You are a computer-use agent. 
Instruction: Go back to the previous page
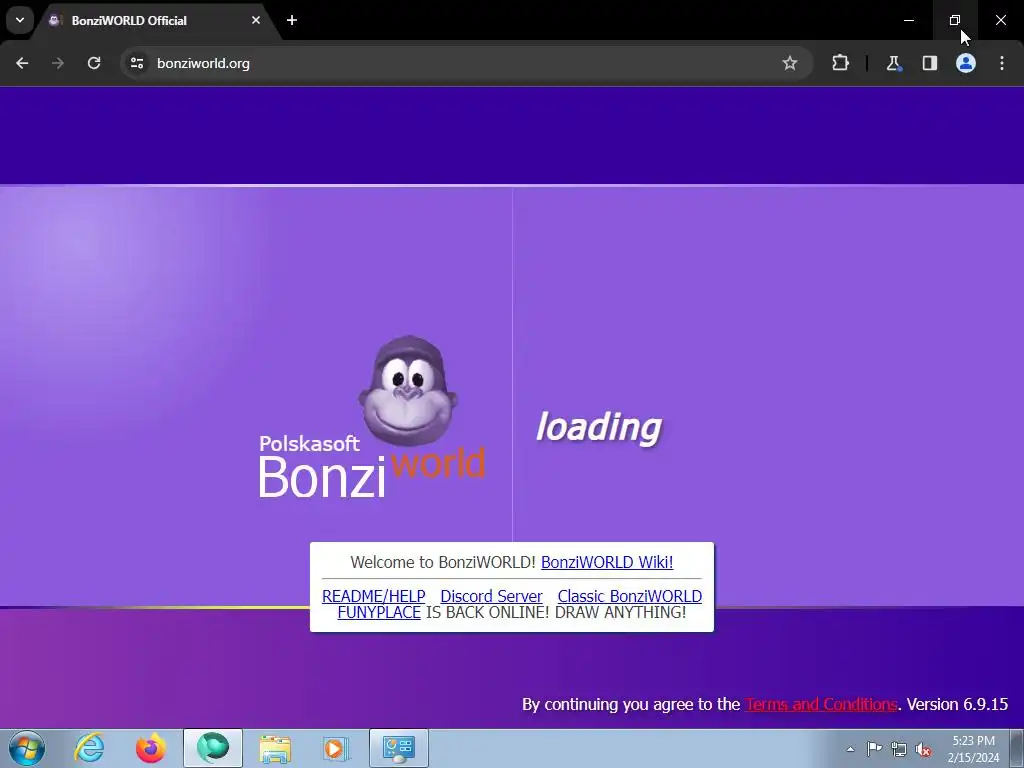pyautogui.click(x=22, y=63)
